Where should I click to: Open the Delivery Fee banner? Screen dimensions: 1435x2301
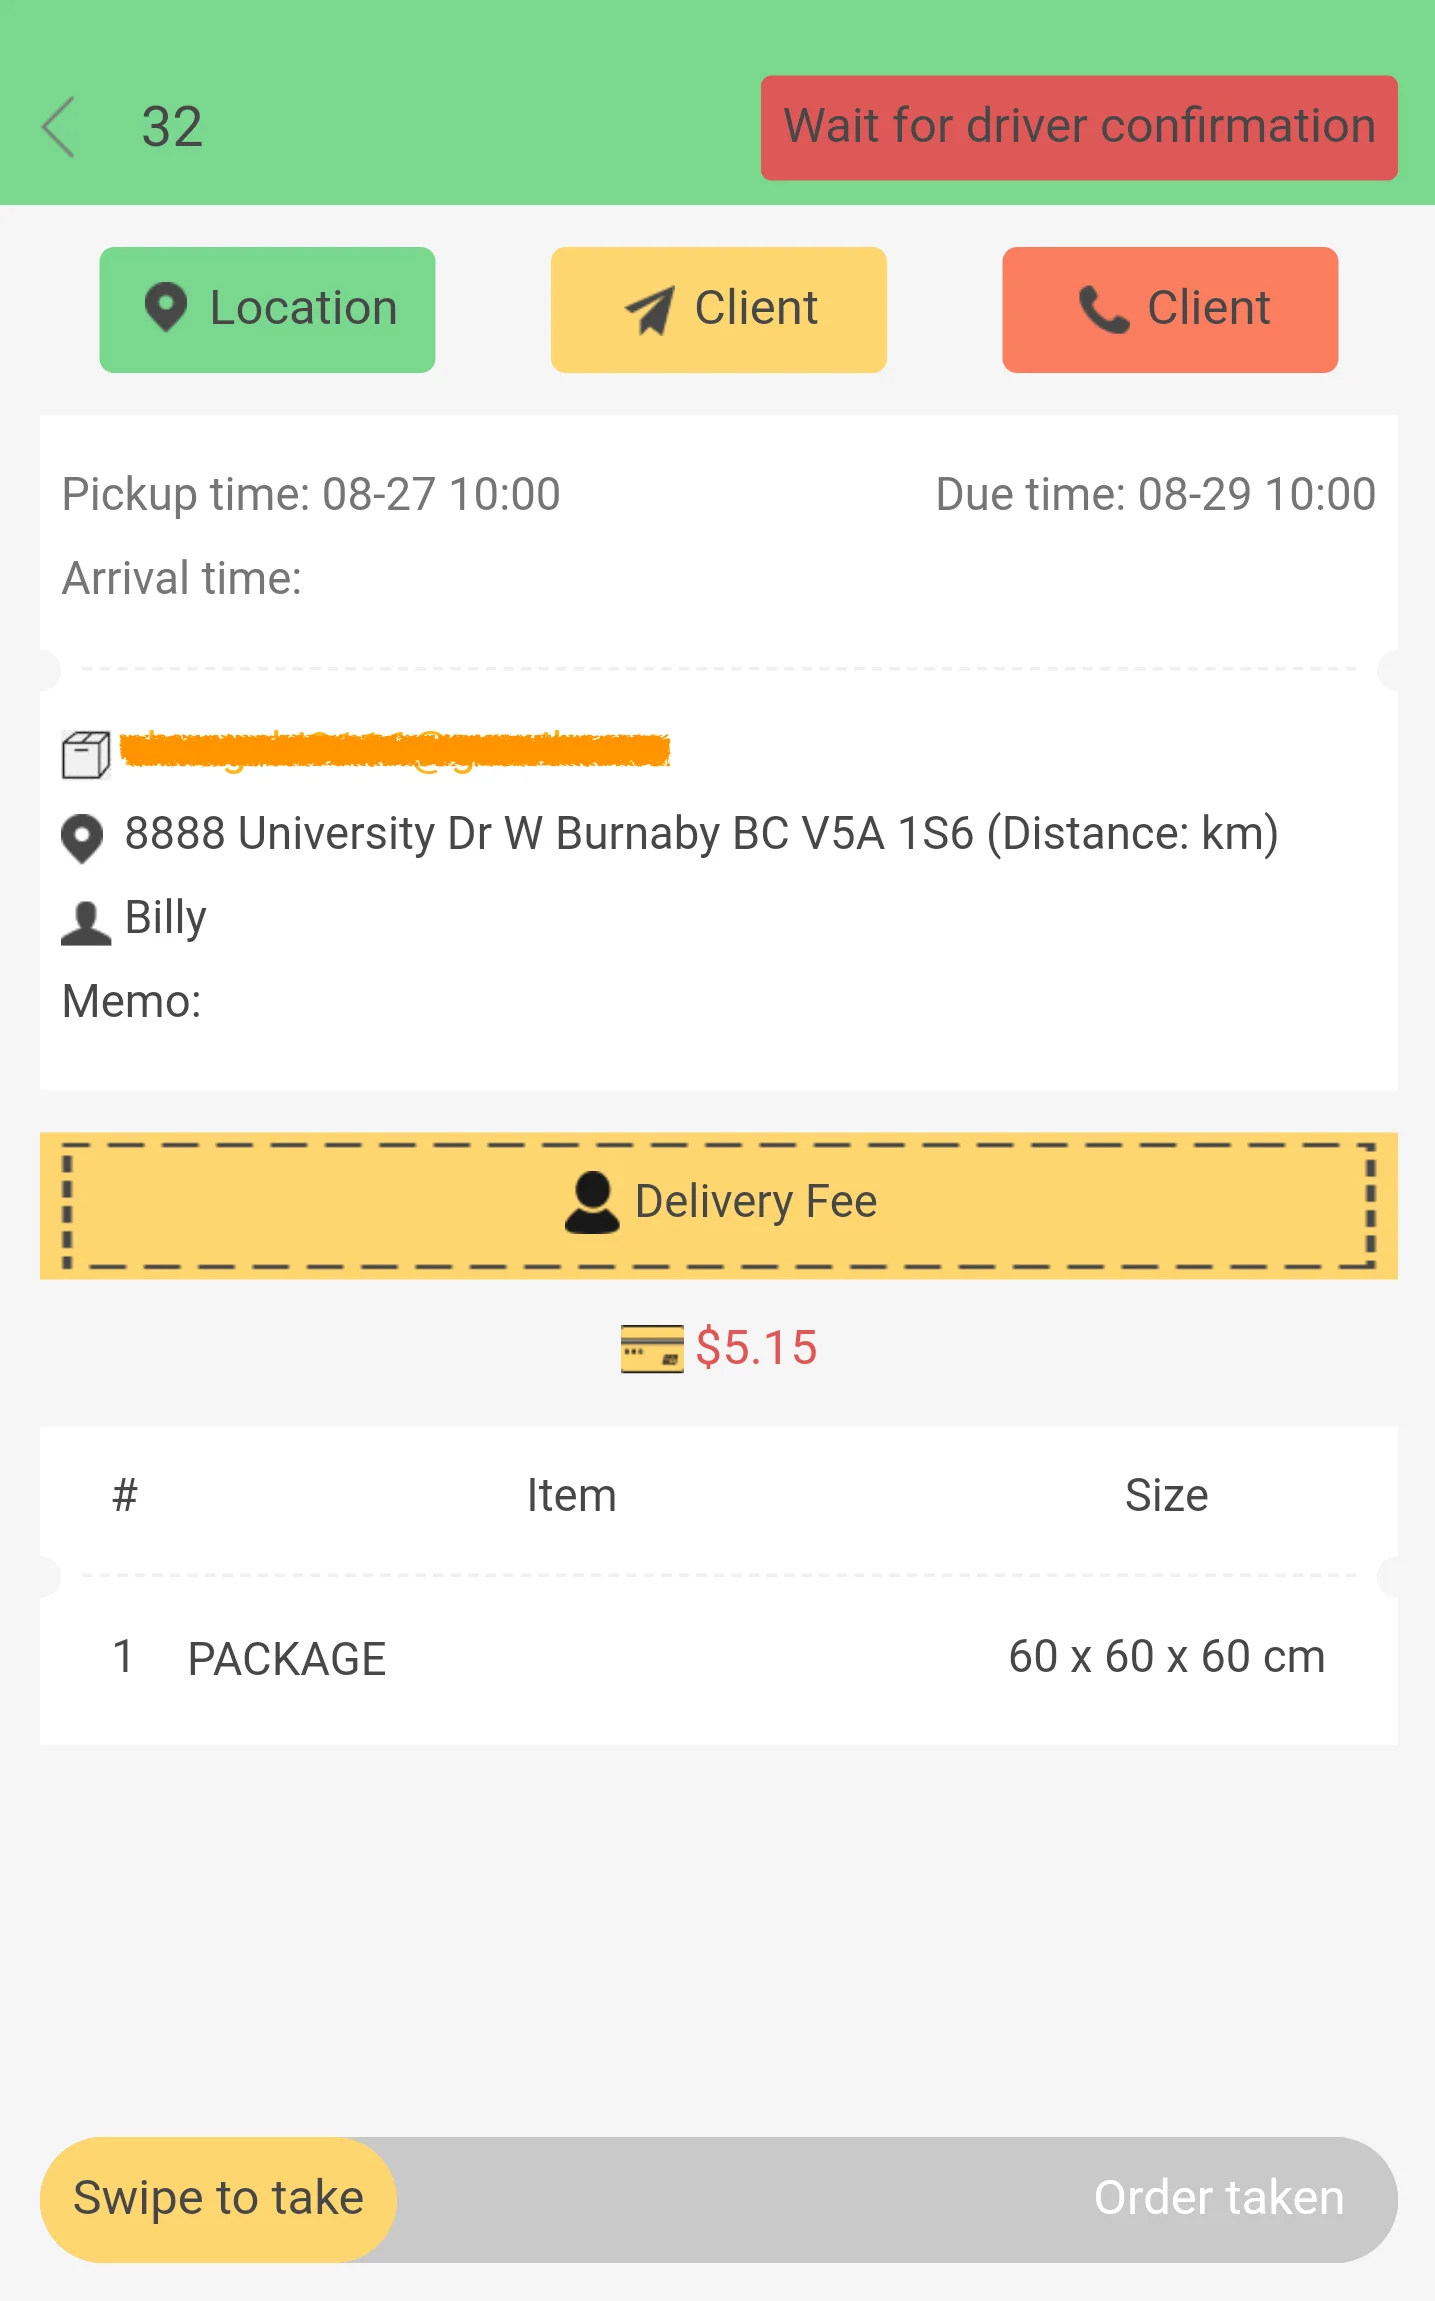click(x=718, y=1205)
